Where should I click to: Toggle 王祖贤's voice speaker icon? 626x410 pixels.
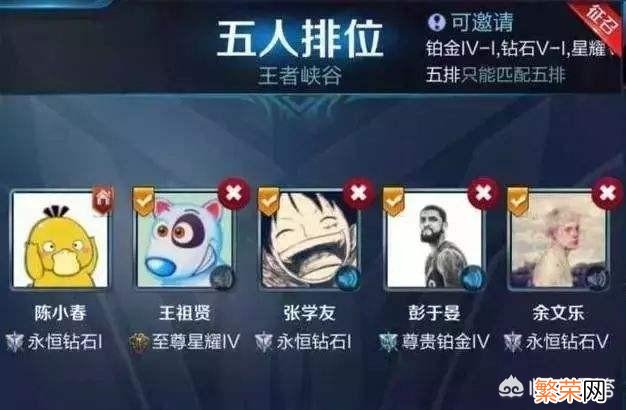coord(222,277)
